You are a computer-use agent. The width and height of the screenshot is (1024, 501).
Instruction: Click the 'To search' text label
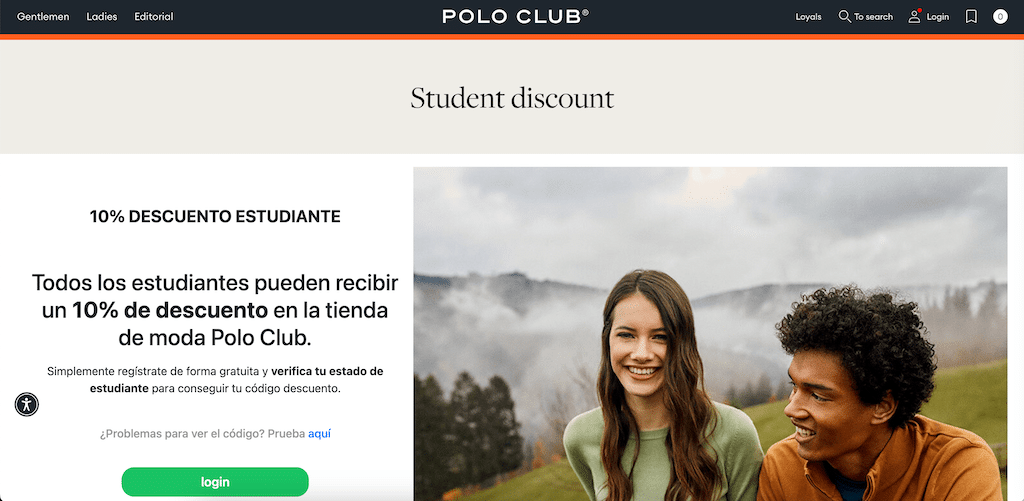(x=873, y=17)
